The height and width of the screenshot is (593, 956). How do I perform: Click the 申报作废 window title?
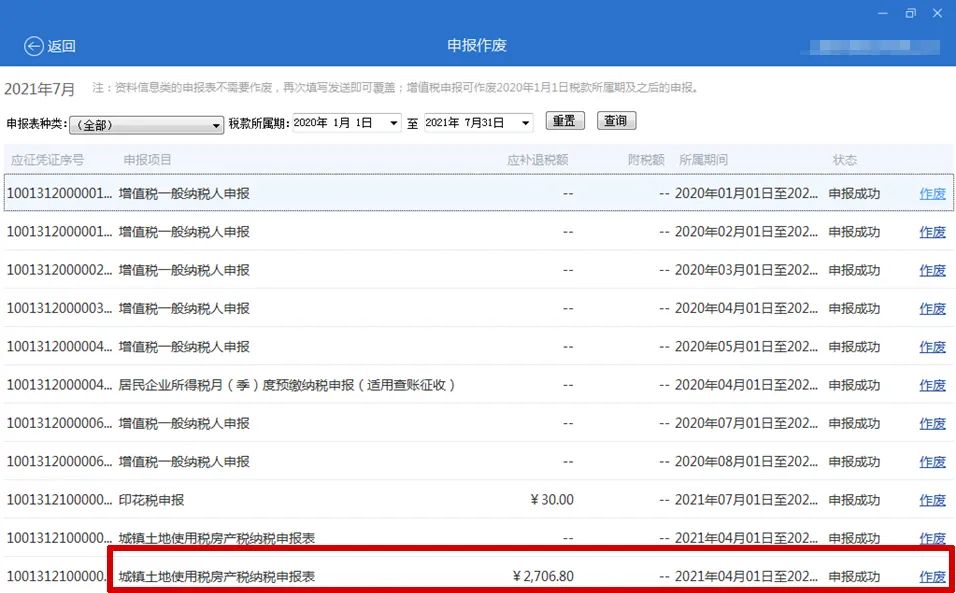tap(477, 46)
